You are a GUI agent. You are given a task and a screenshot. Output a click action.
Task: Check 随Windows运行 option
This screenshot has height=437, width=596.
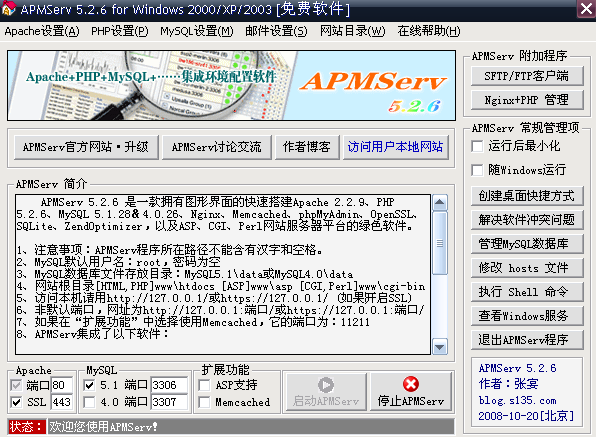(477, 170)
